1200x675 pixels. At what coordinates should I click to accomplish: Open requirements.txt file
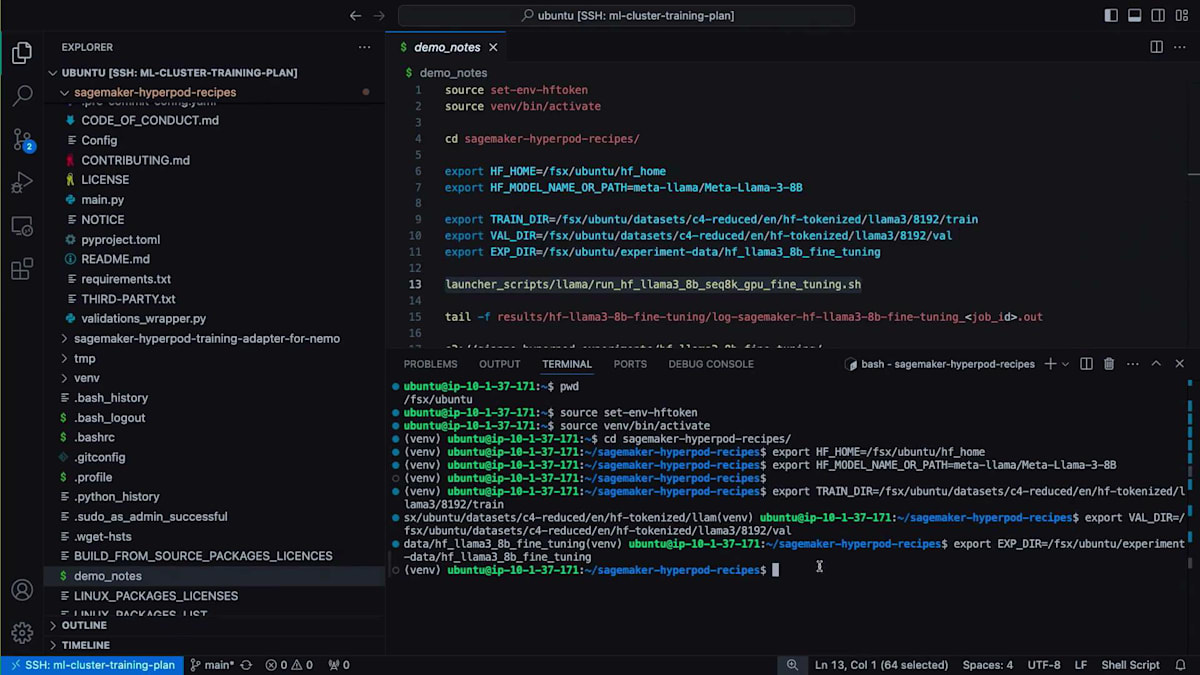(x=126, y=279)
